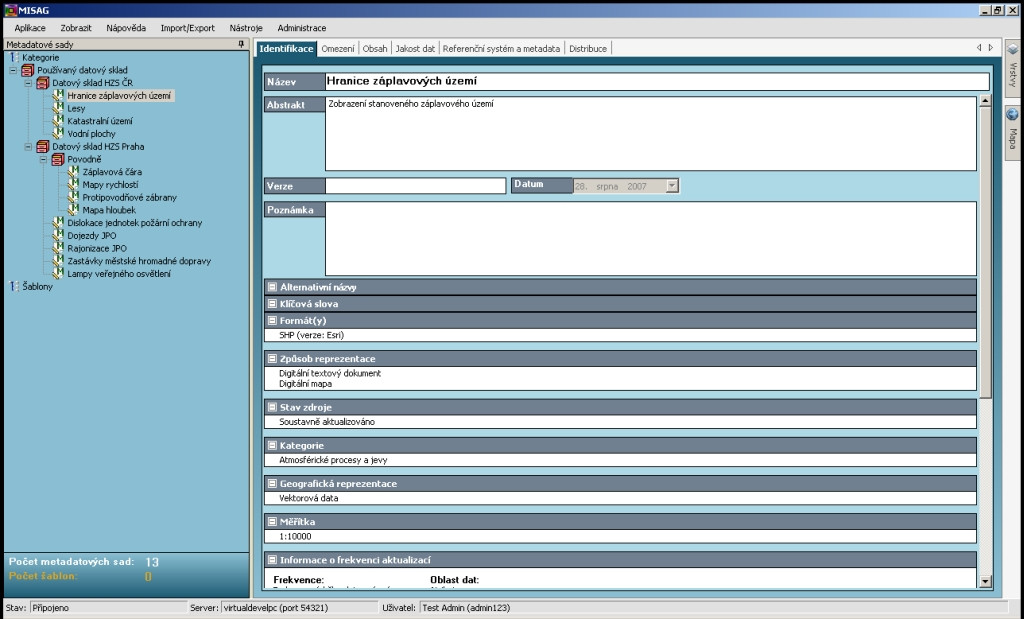Click the 'SHP (verze: Esri)' format entry

tap(312, 335)
